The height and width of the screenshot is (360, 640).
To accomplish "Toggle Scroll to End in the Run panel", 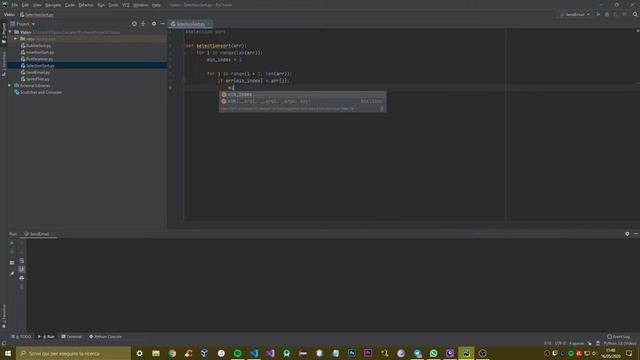I will (x=22, y=269).
